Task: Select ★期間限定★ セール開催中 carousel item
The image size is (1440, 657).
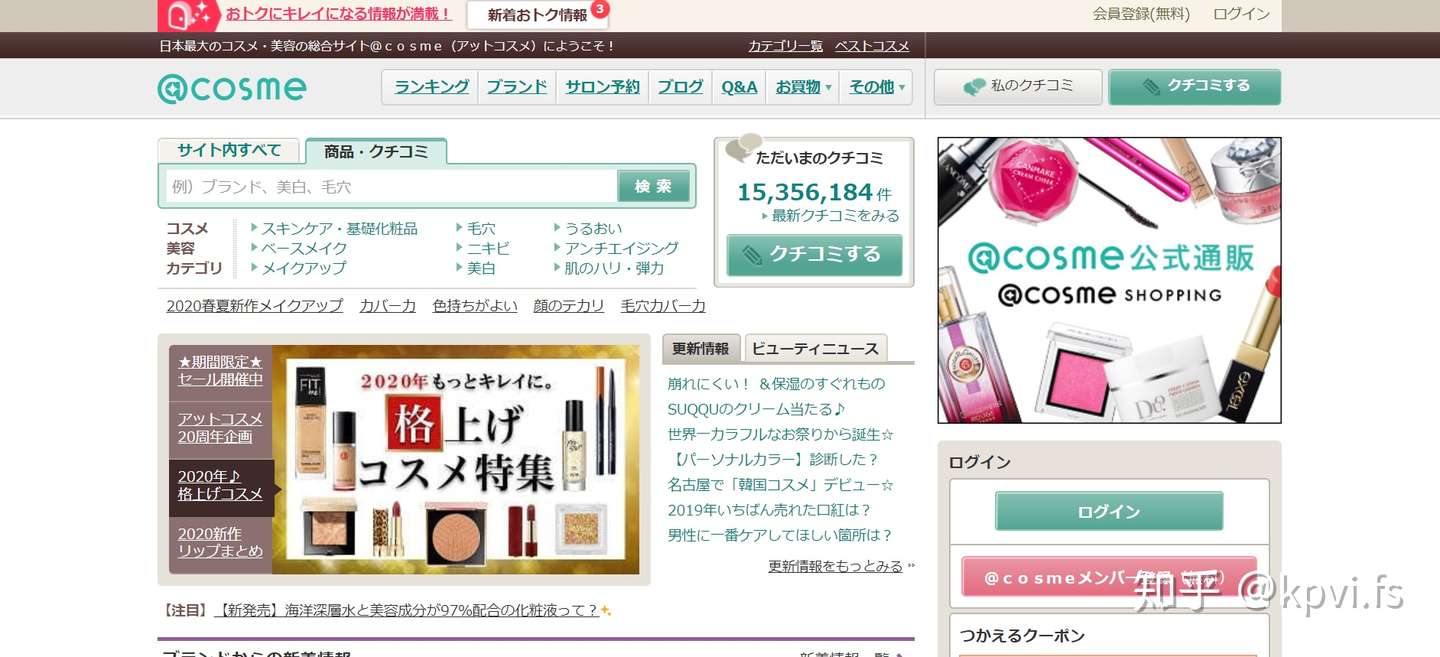Action: coord(221,371)
